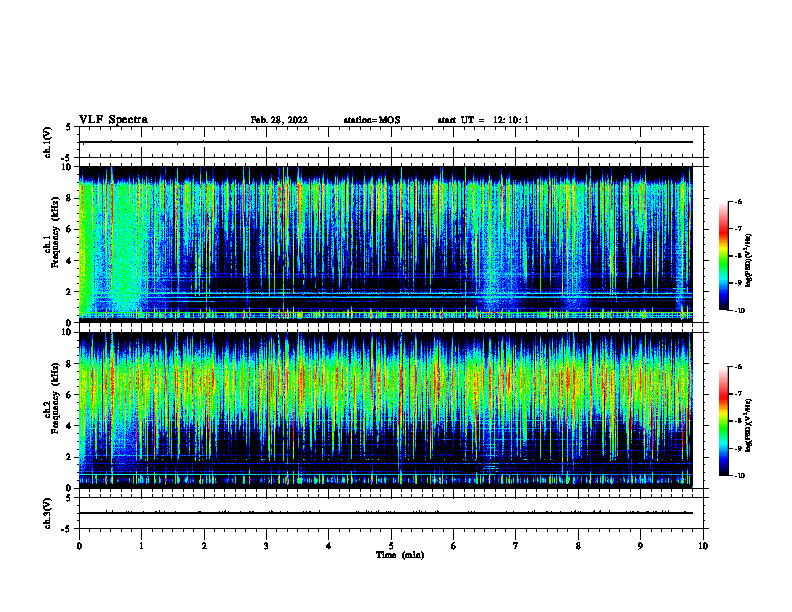This screenshot has width=792, height=612.
Task: Click the "-5" volt tick on ch.3(V) axis
Action: [x=67, y=529]
